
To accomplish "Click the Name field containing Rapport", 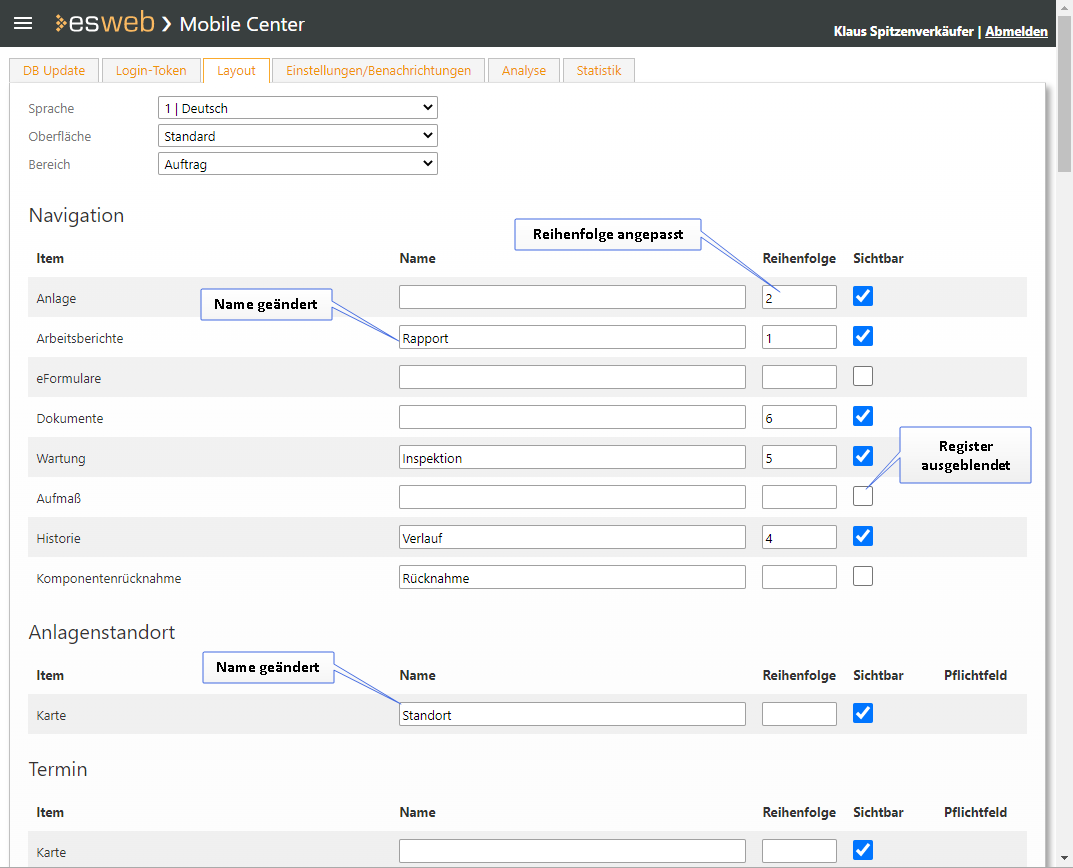I will coord(572,337).
